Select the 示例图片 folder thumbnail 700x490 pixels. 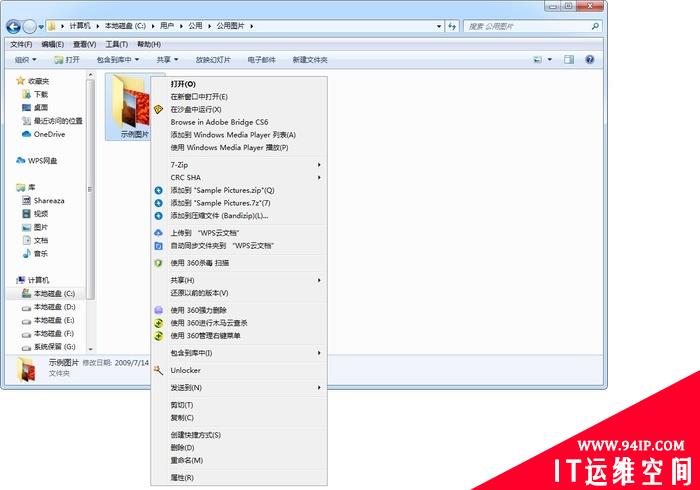pos(129,106)
